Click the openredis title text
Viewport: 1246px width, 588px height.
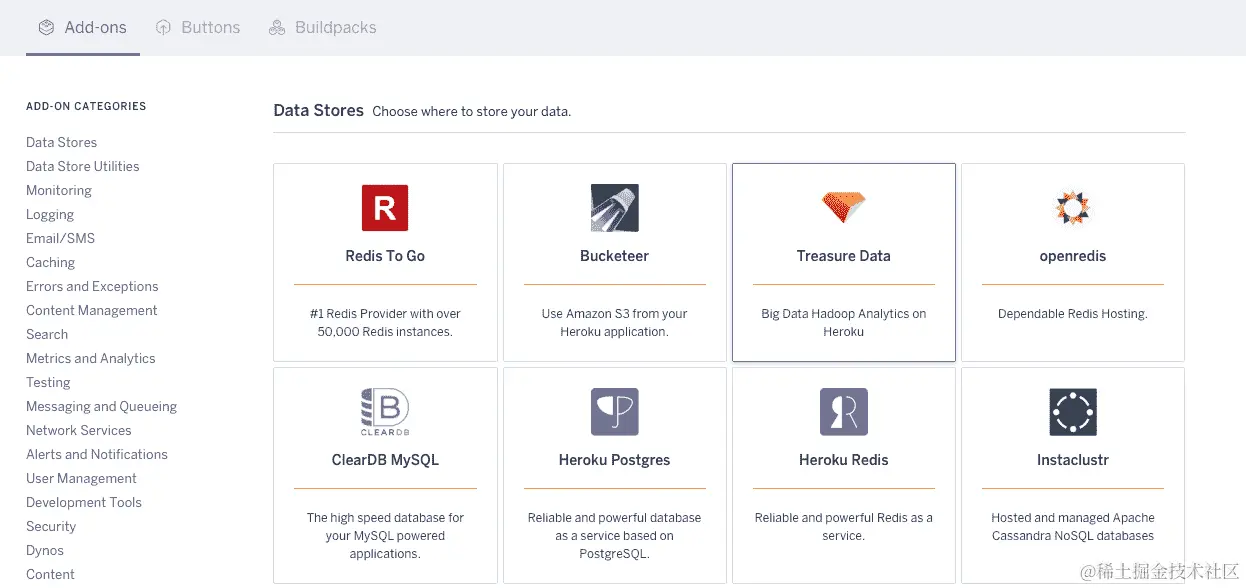[x=1073, y=256]
